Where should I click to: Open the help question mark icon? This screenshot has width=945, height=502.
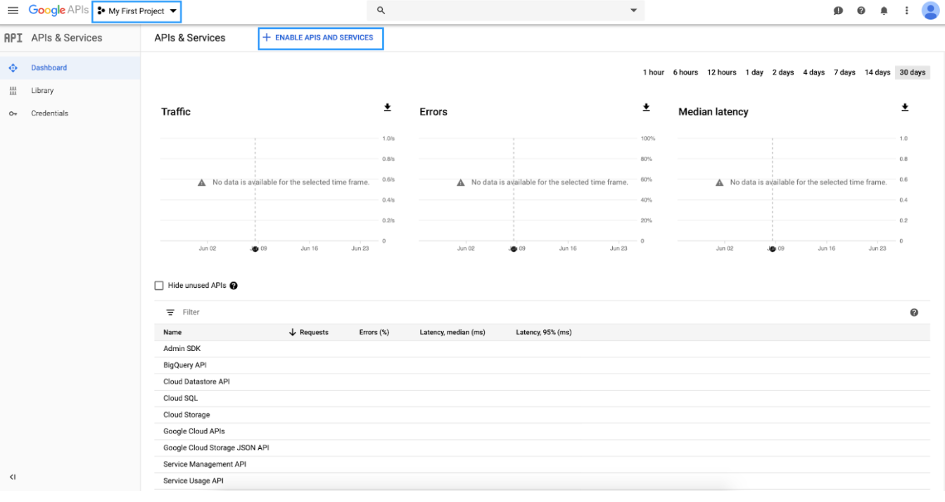point(861,10)
